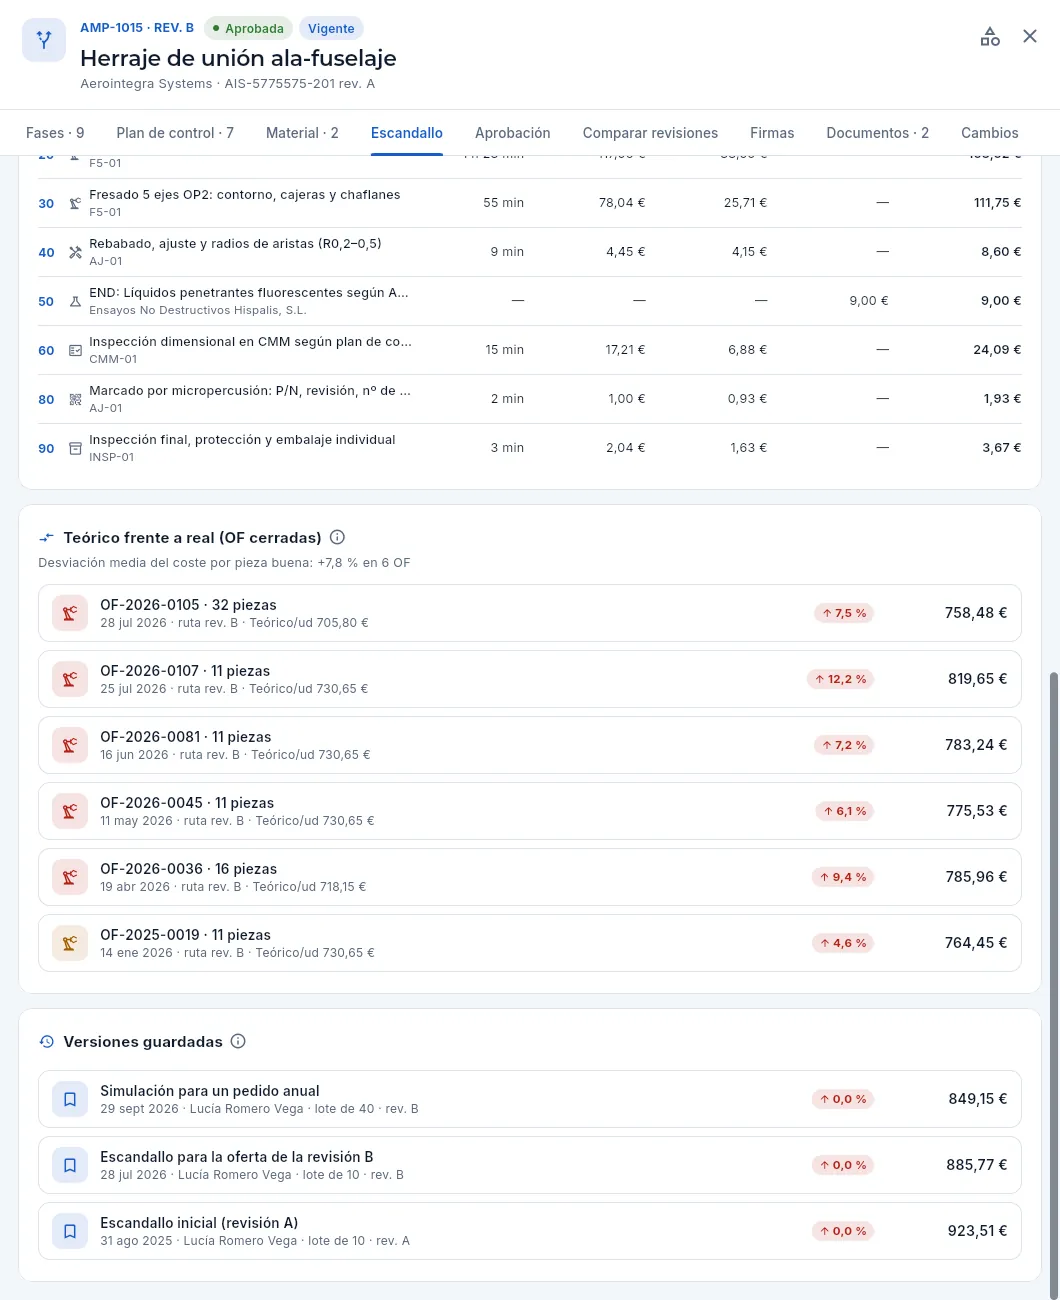Open the Documentos tab
This screenshot has width=1060, height=1300.
click(x=878, y=133)
